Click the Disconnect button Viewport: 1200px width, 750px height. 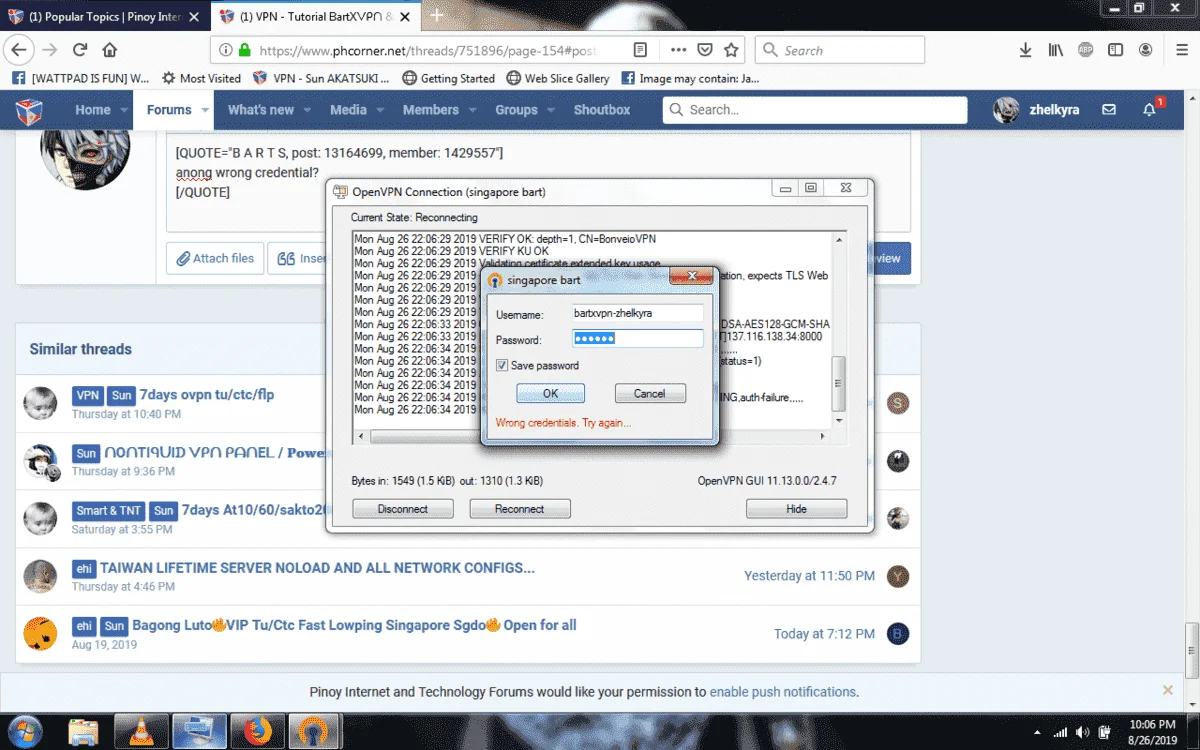coord(403,509)
